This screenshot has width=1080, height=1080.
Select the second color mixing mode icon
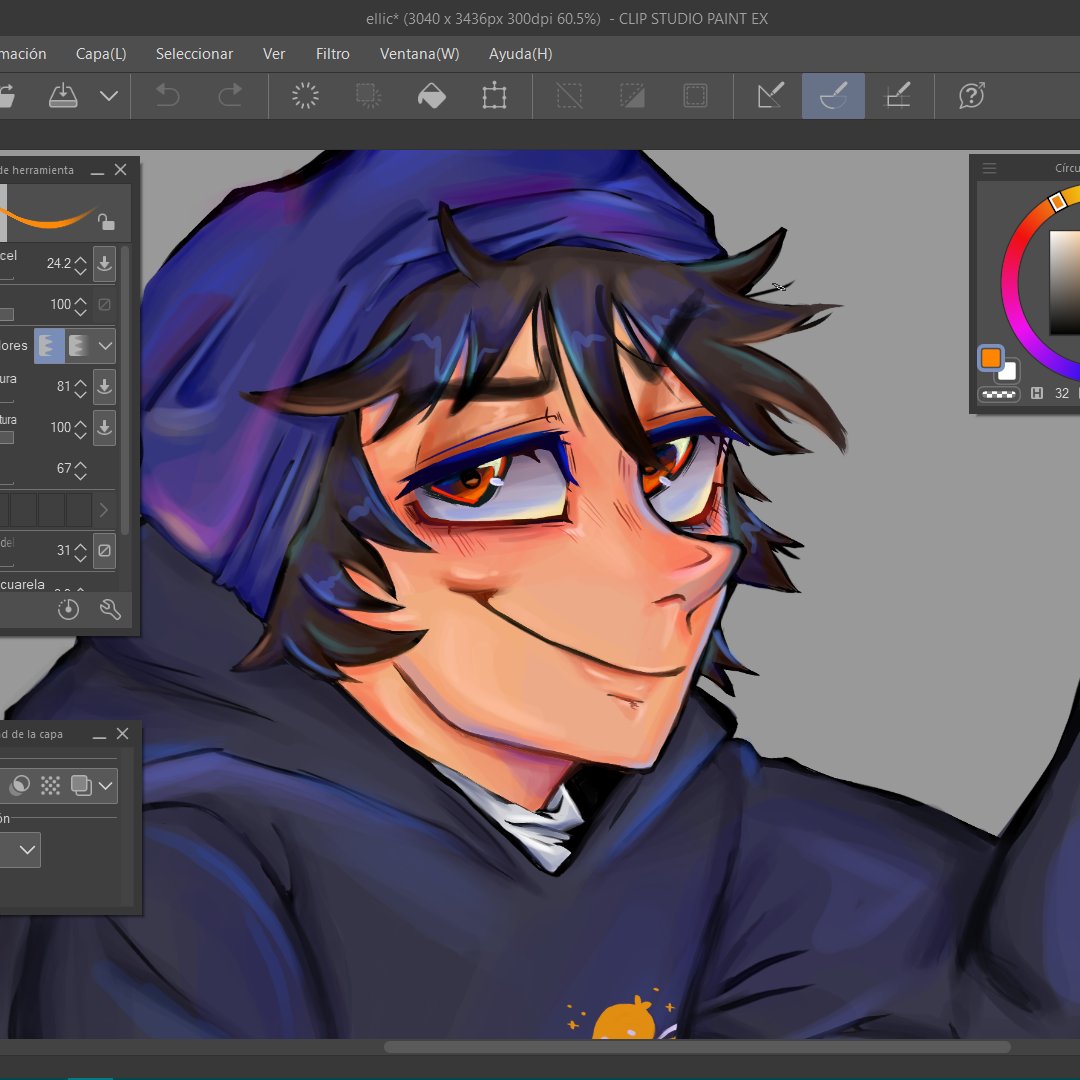79,345
